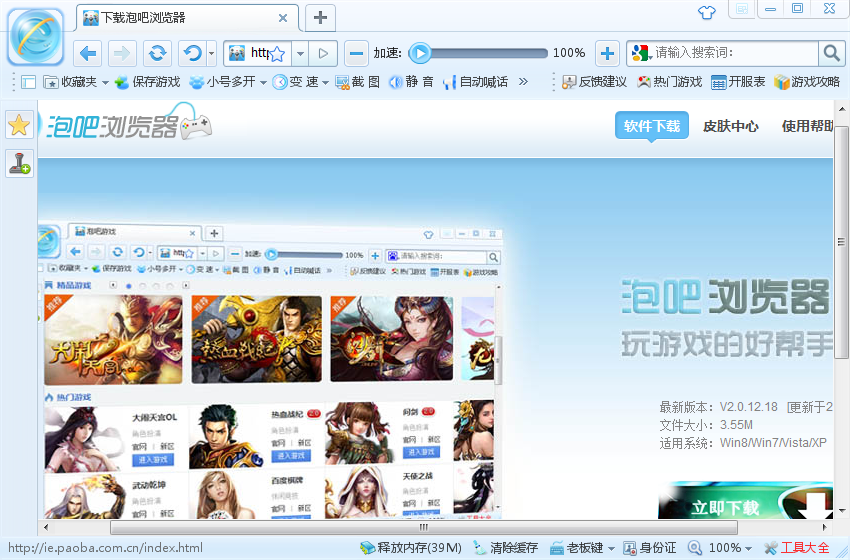Open 工具大全 toolbox
The image size is (850, 560).
click(x=797, y=548)
